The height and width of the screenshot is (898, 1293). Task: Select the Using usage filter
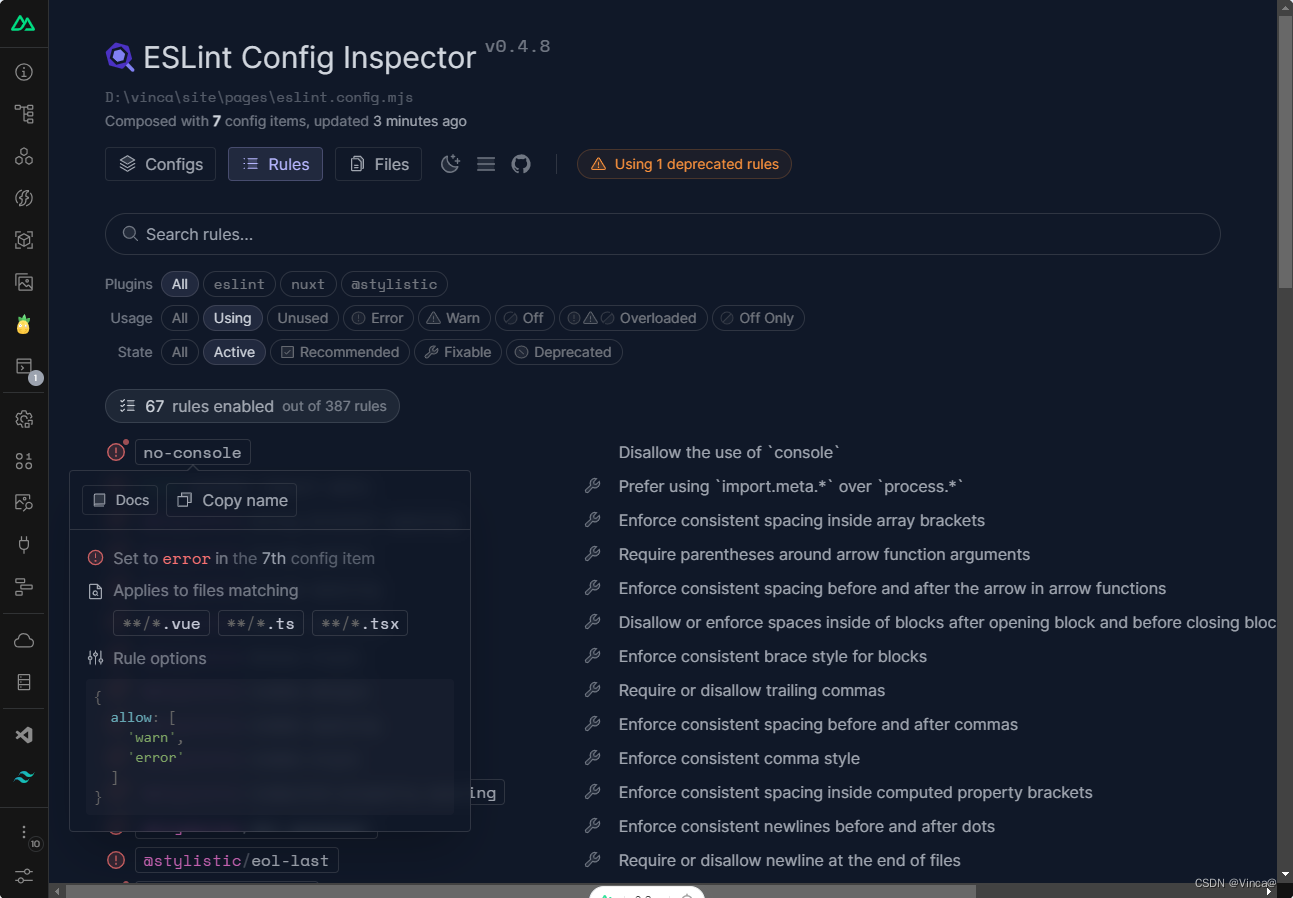point(232,318)
